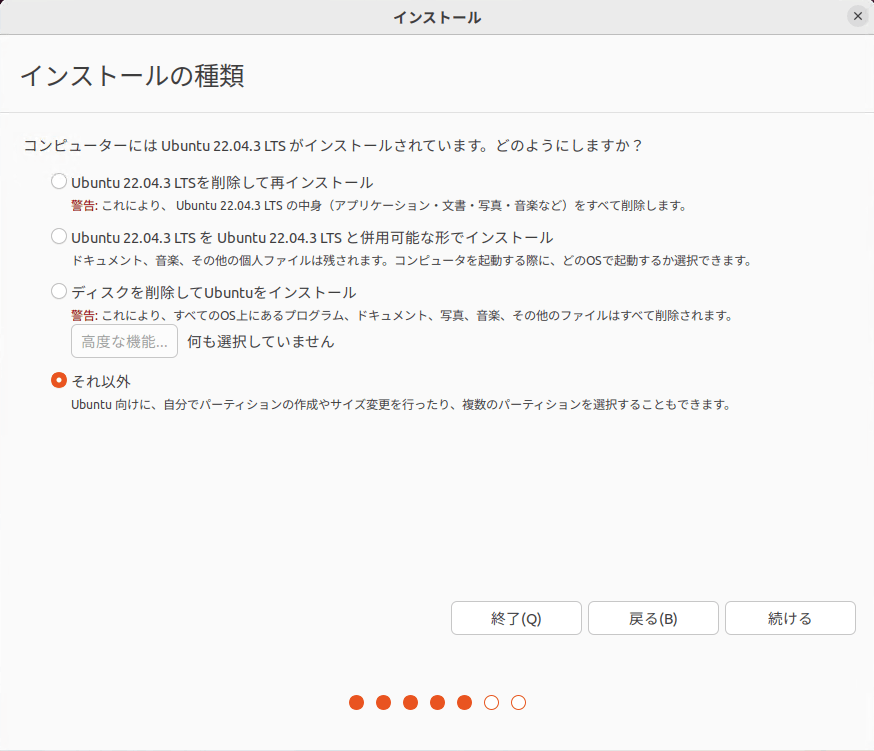Click the 高度な機能... button
Image resolution: width=874 pixels, height=751 pixels.
click(124, 341)
